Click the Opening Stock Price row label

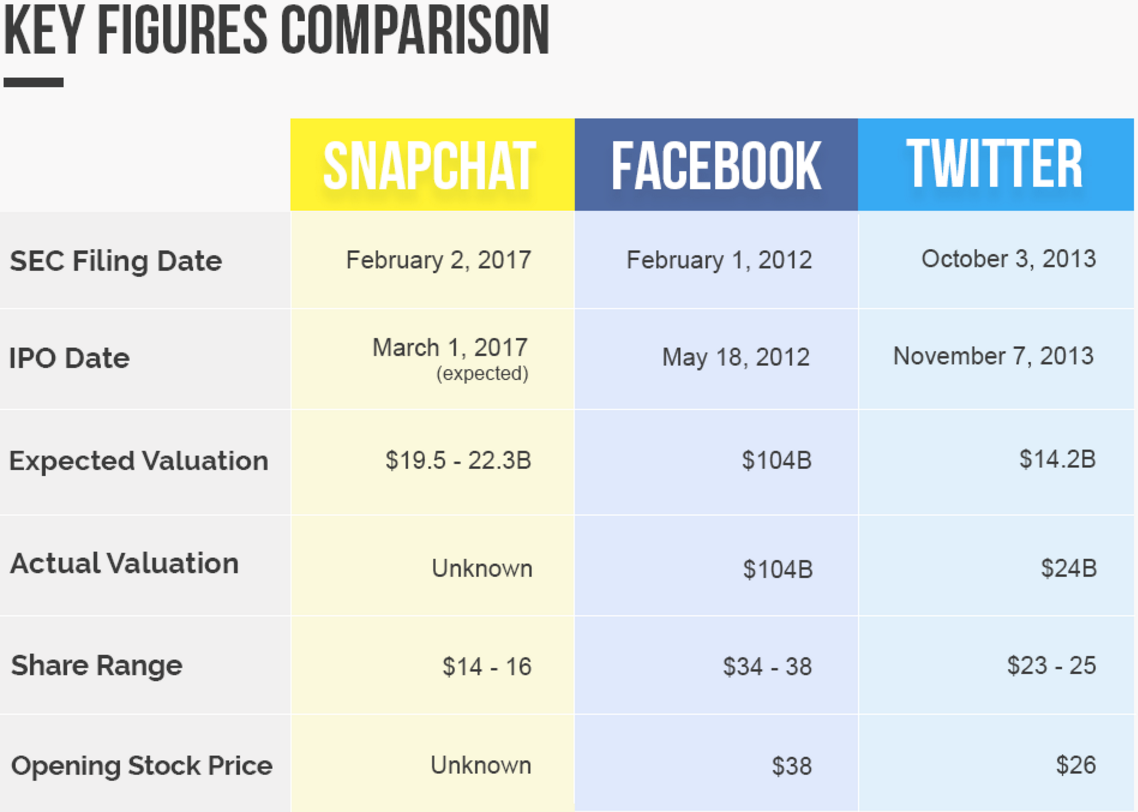point(142,766)
